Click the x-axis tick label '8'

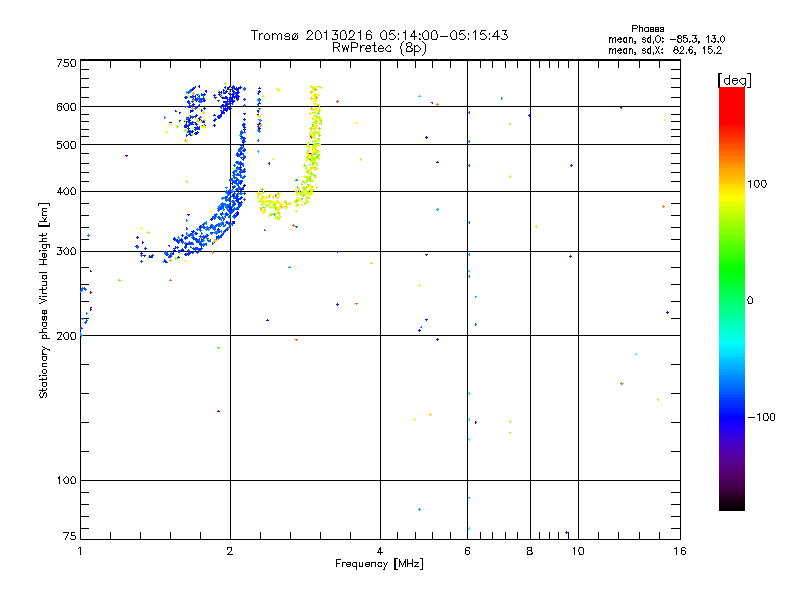530,551
